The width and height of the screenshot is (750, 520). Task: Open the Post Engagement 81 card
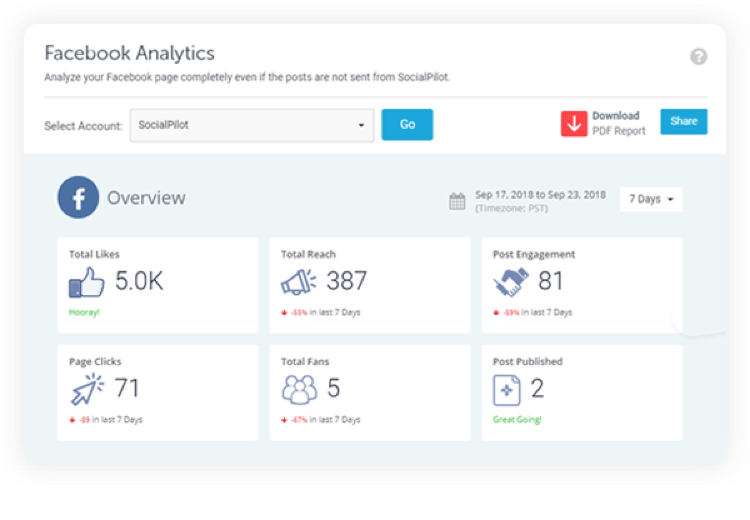tap(582, 285)
